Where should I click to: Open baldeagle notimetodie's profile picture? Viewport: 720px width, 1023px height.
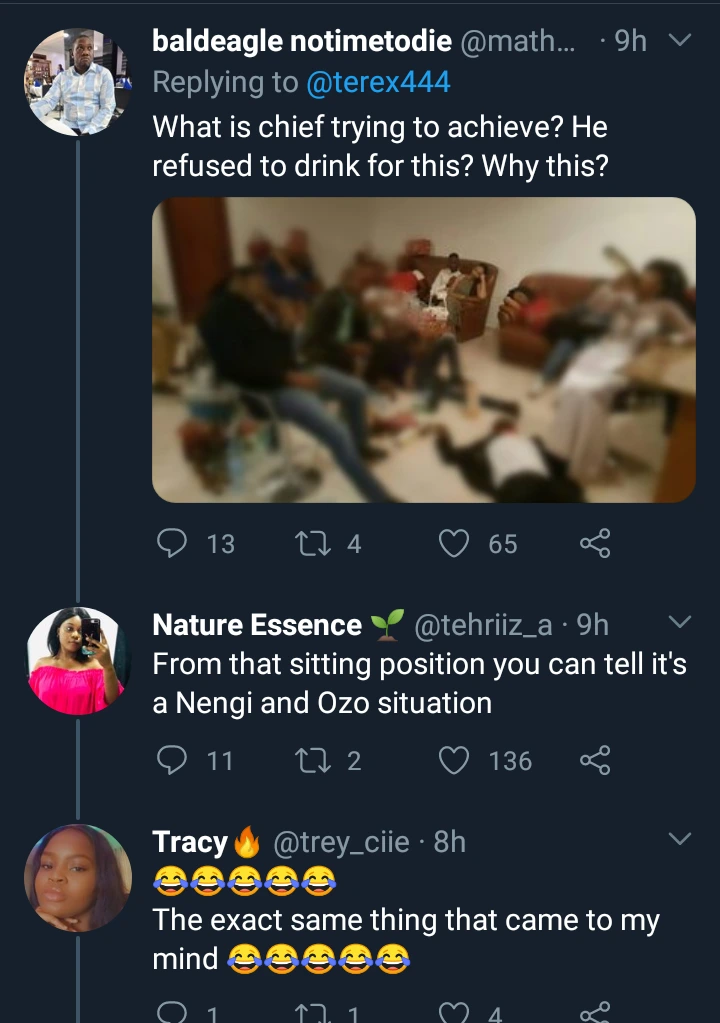click(77, 82)
